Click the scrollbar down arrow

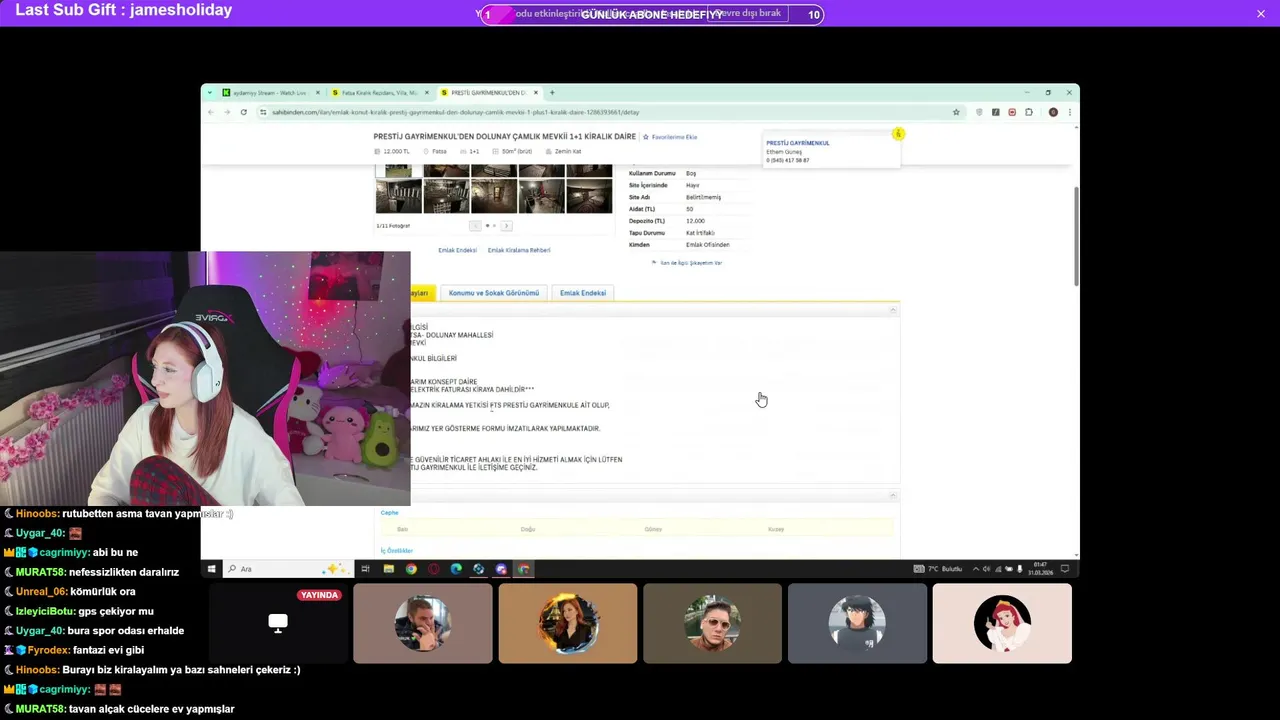[x=1076, y=554]
